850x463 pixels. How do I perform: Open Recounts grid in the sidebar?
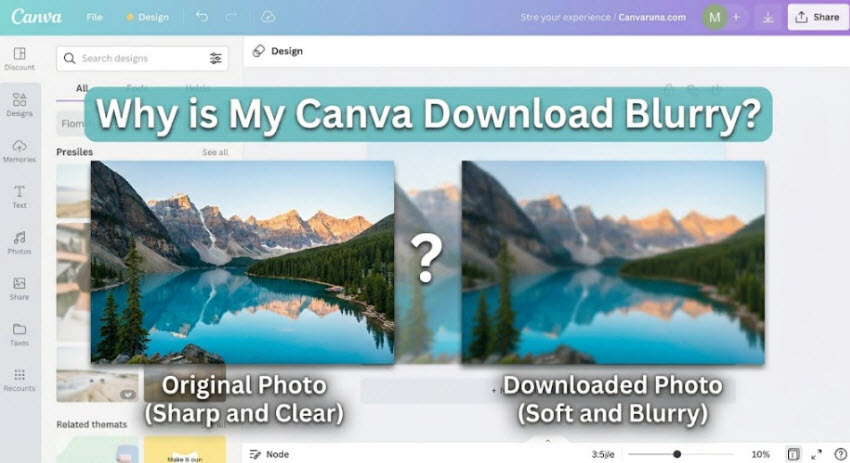coord(20,380)
